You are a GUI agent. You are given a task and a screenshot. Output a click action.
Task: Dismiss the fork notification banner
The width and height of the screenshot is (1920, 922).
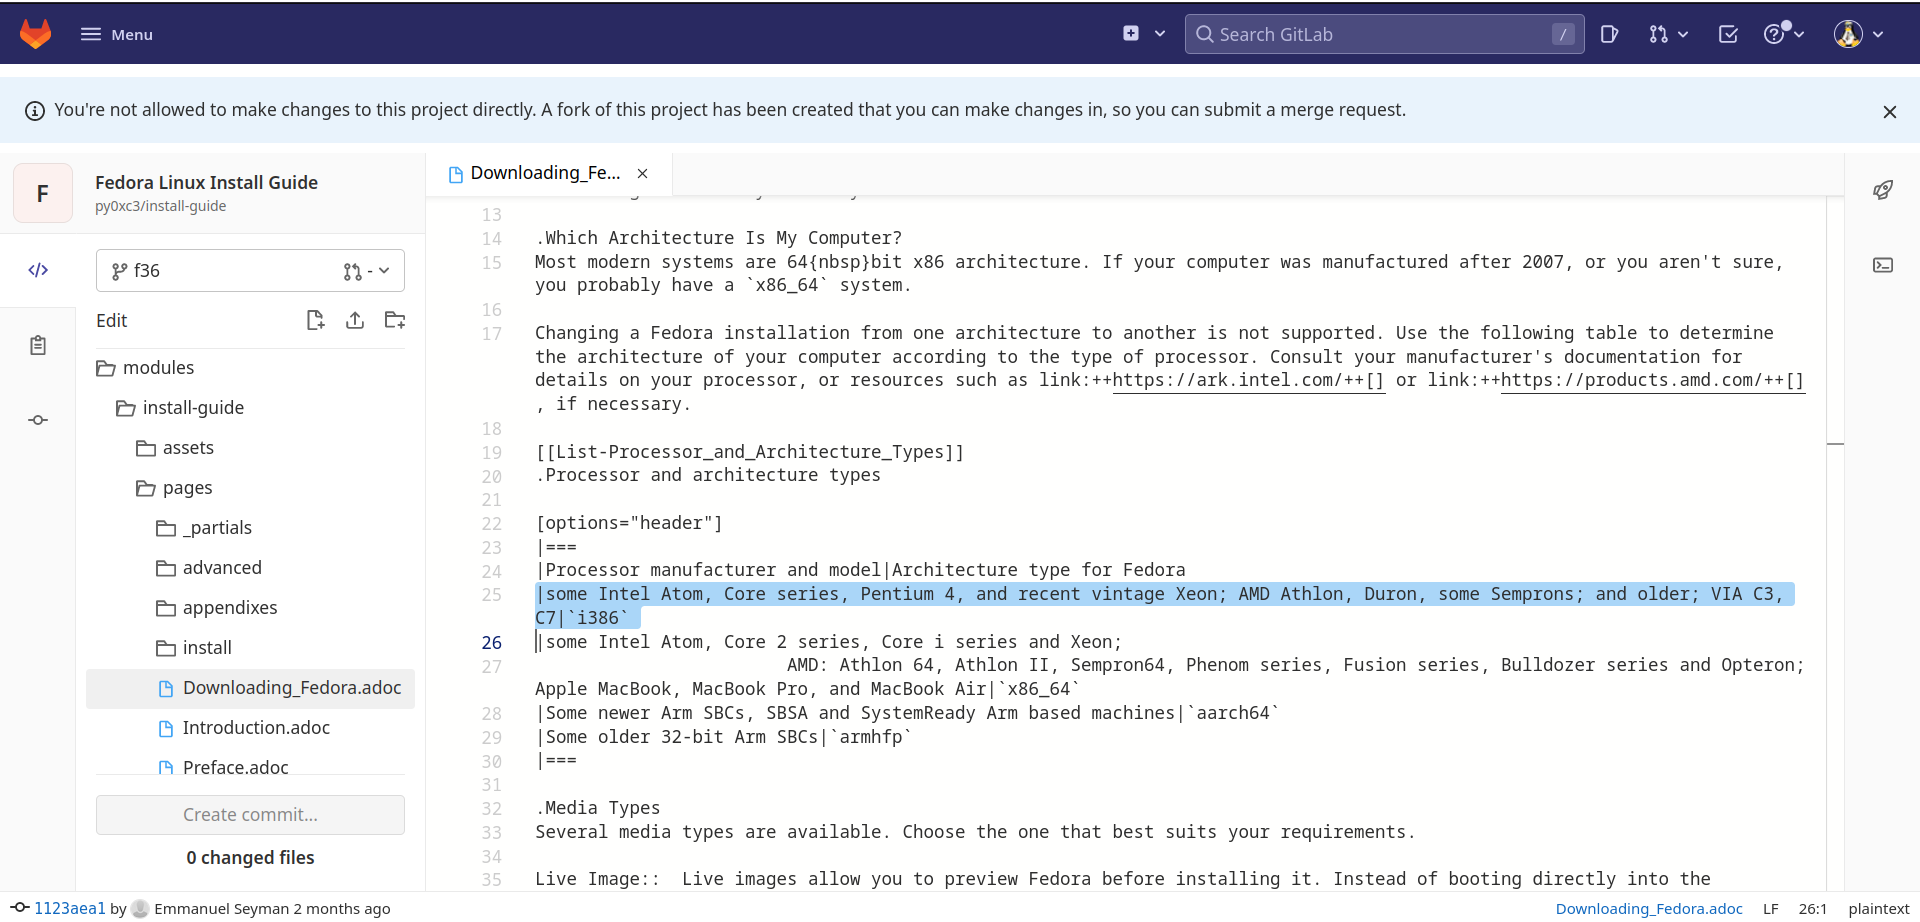(1889, 112)
